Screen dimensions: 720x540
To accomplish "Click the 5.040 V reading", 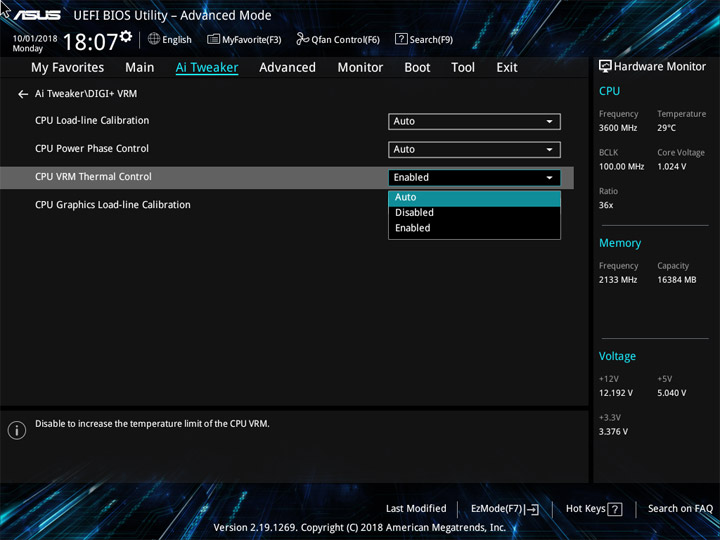I will pyautogui.click(x=672, y=393).
